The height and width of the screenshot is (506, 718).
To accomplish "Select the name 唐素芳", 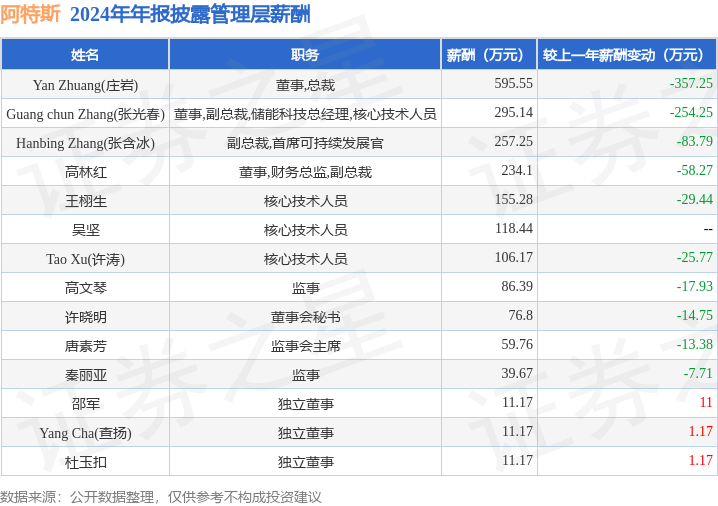I will point(86,346).
